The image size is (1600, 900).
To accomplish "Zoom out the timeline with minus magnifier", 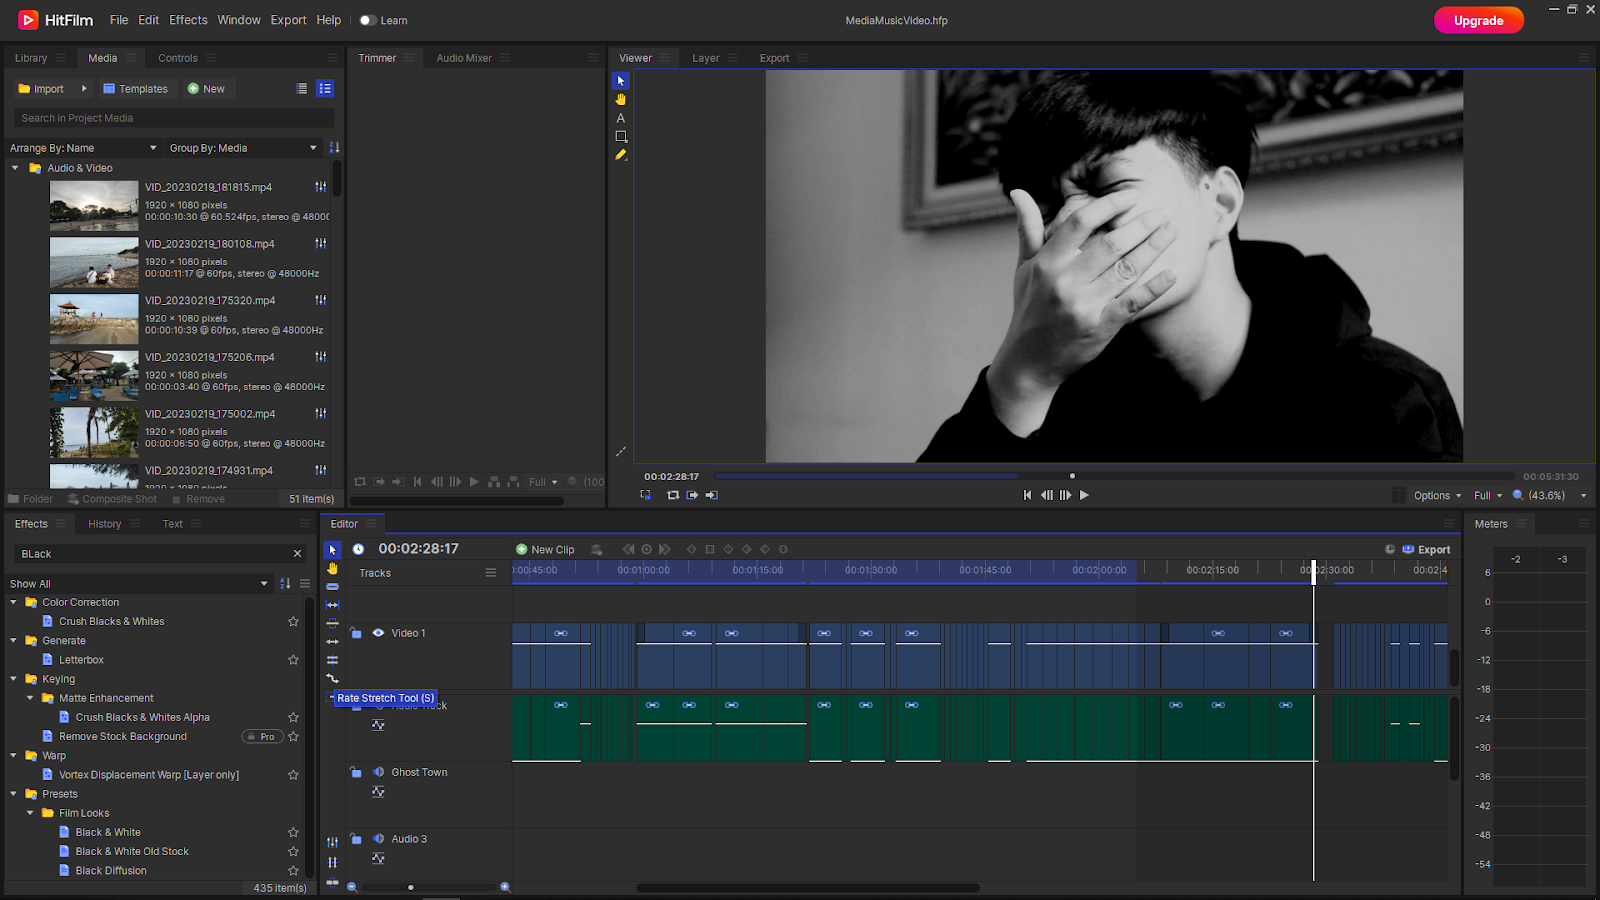I will coord(352,887).
